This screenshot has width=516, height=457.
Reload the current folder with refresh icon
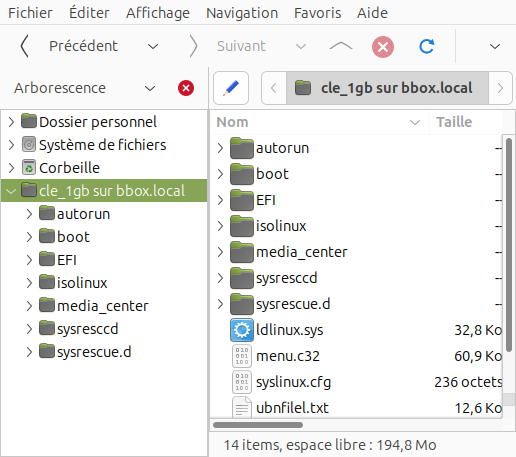427,47
